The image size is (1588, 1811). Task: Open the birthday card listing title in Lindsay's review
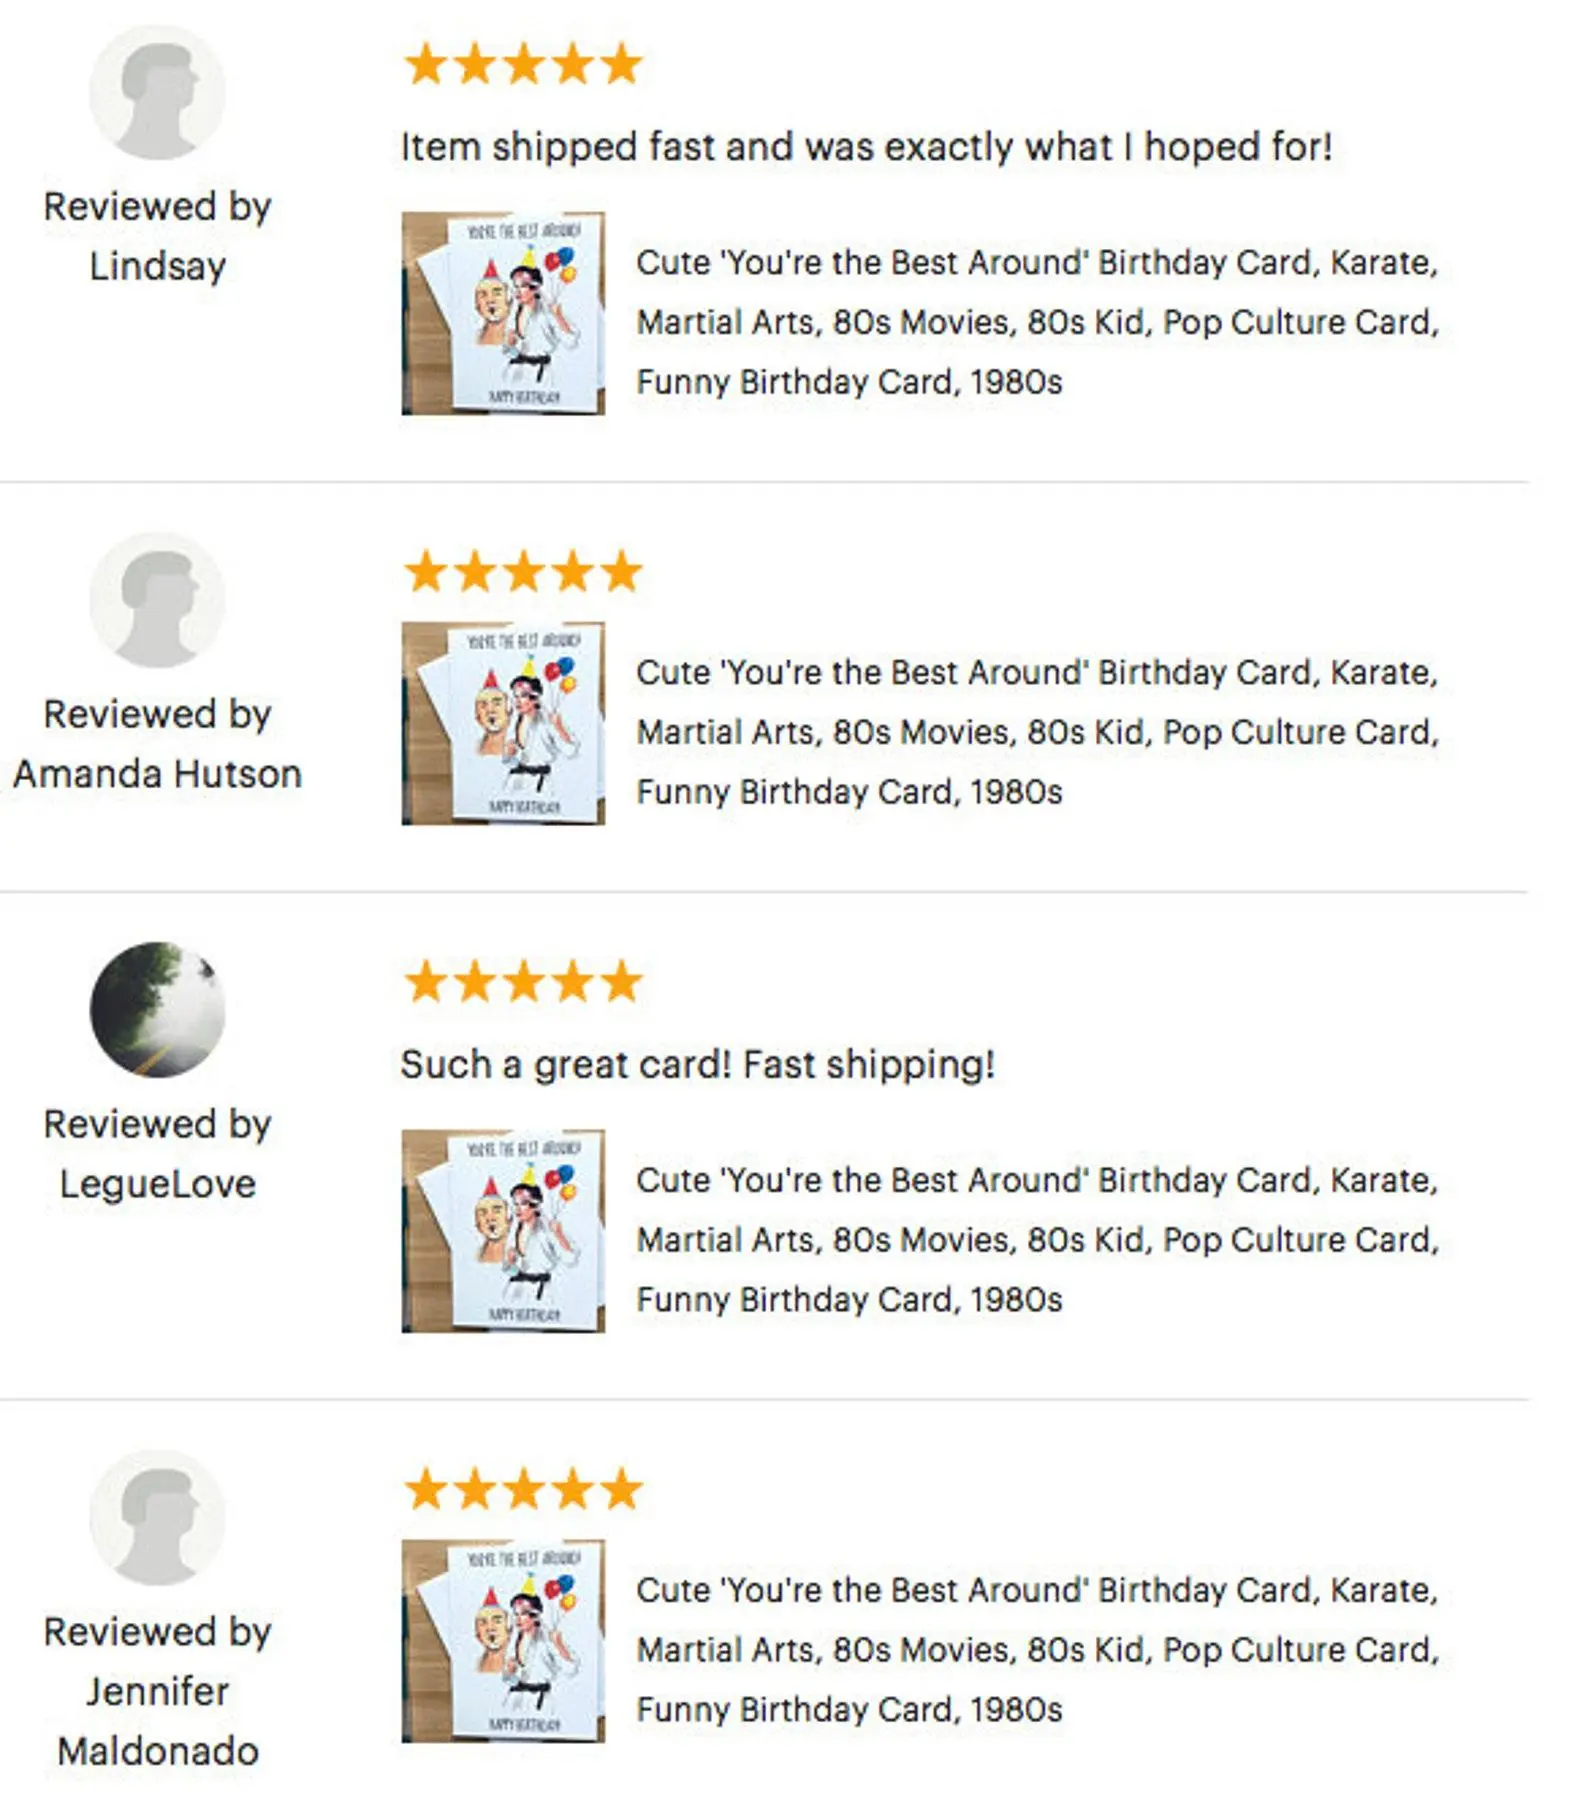[x=1037, y=322]
